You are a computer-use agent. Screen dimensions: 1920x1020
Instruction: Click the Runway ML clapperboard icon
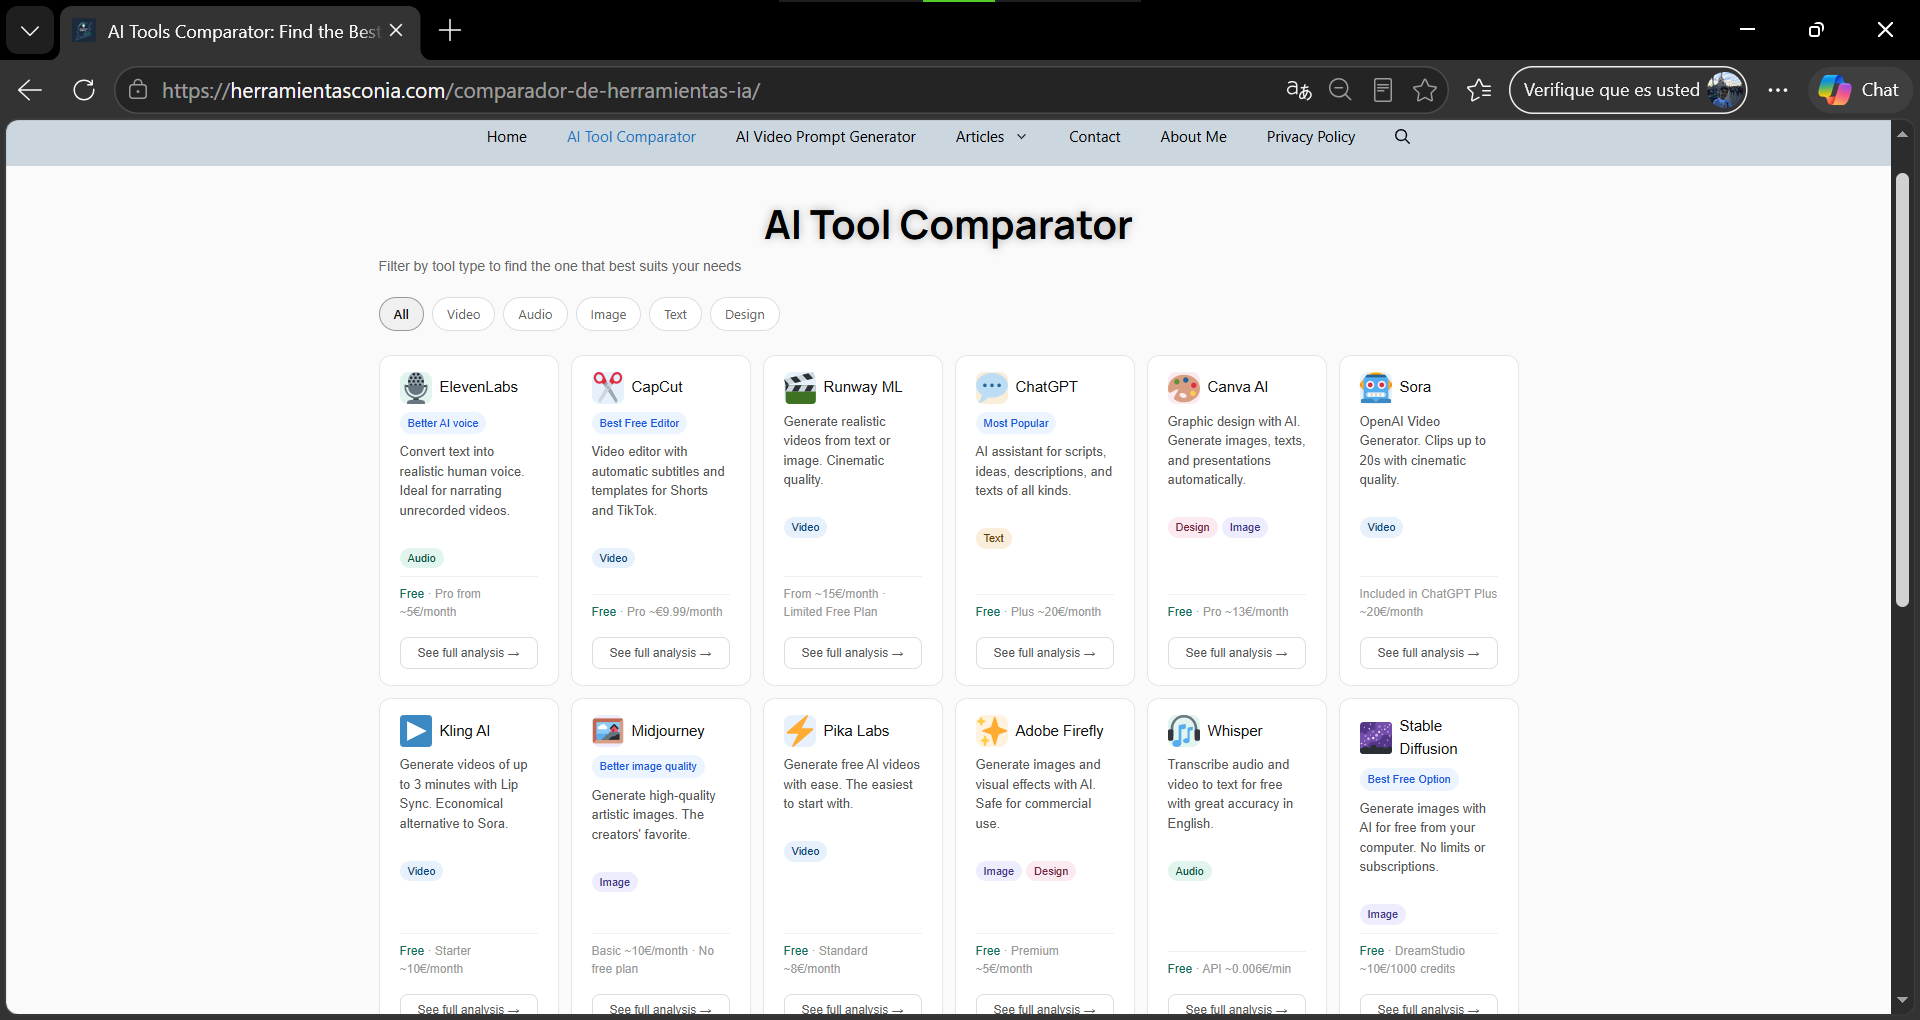[x=800, y=387]
